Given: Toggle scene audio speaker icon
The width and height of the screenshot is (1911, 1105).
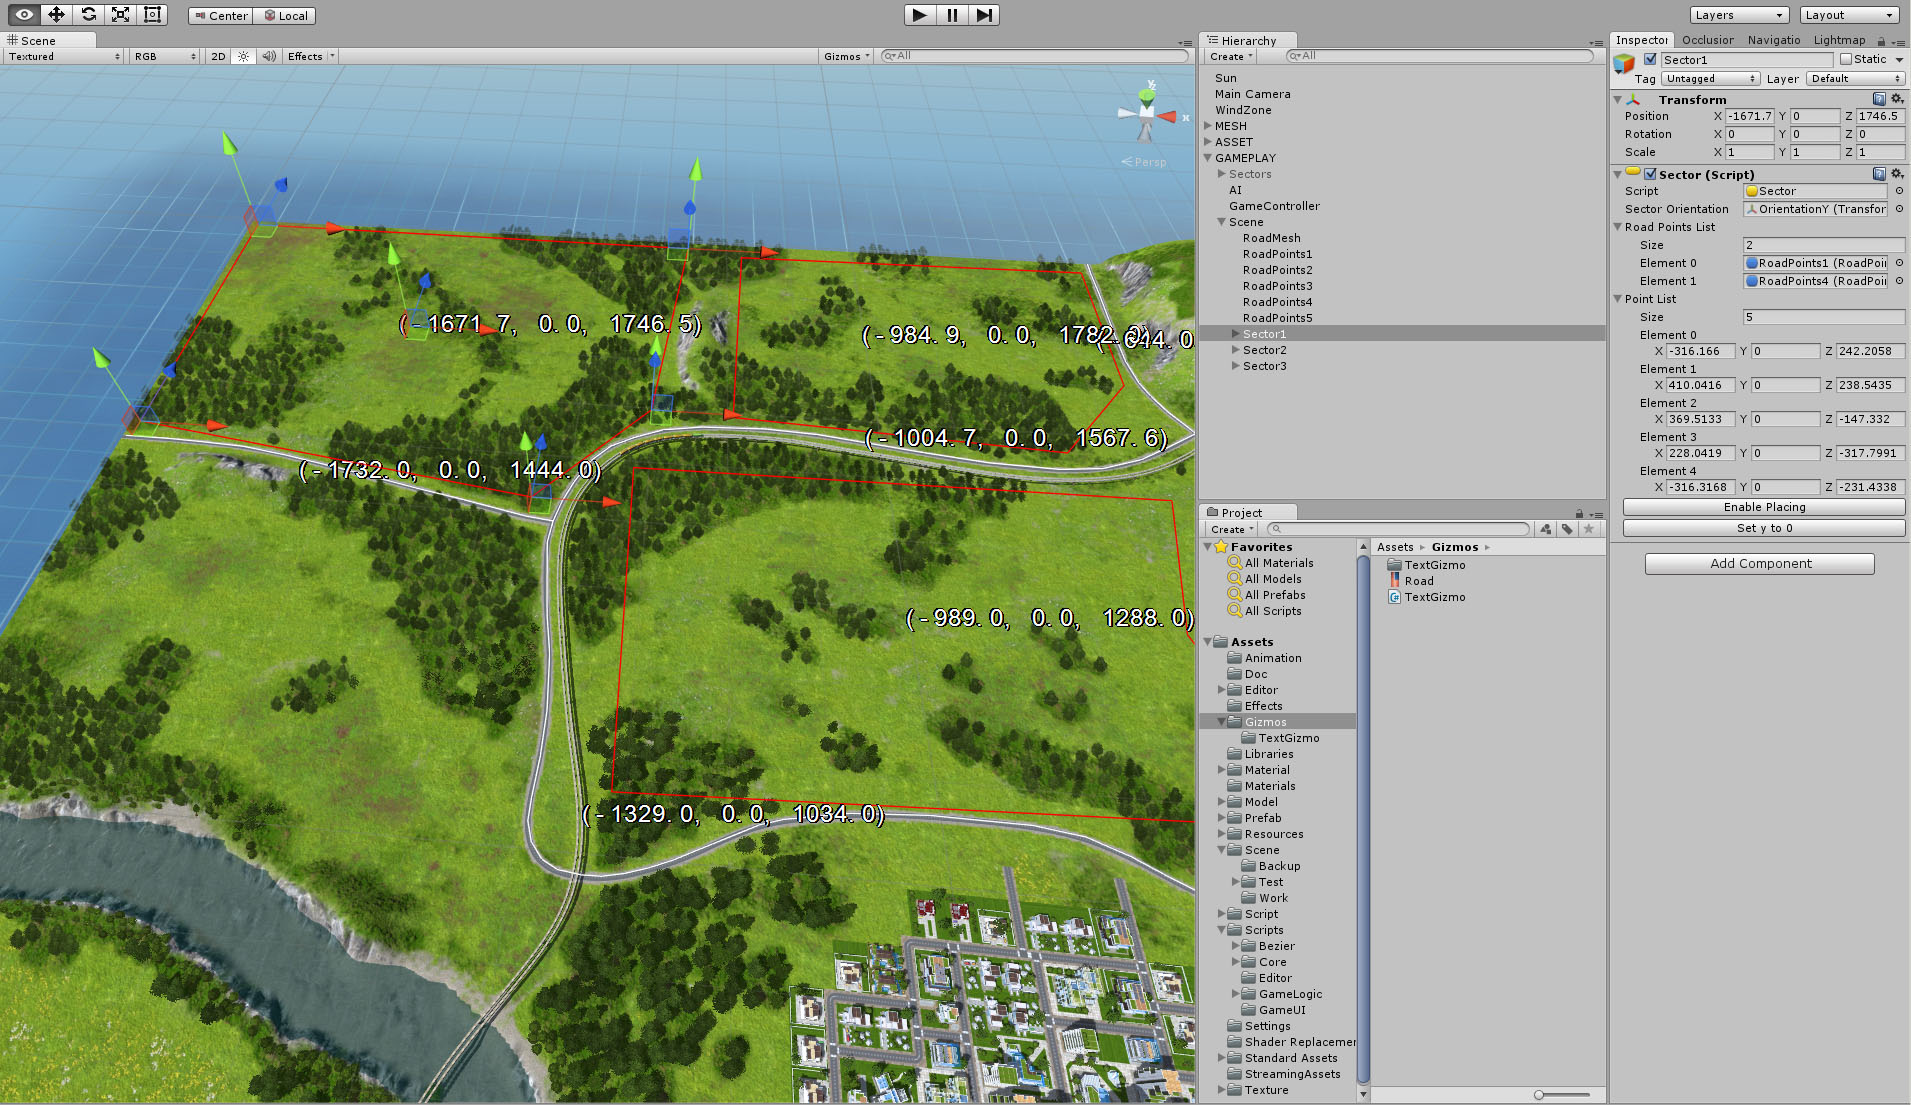Looking at the screenshot, I should pos(268,56).
